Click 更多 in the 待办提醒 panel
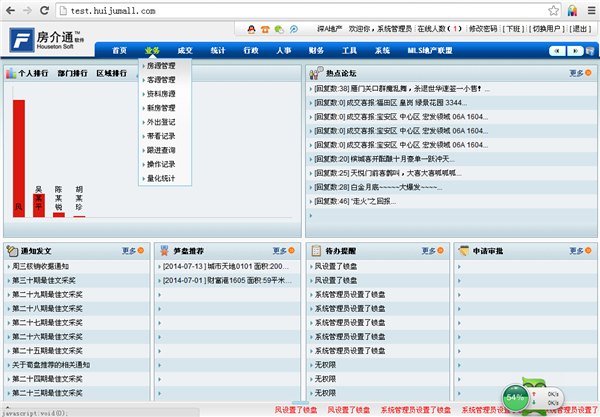This screenshot has height=417, width=600. pyautogui.click(x=432, y=251)
